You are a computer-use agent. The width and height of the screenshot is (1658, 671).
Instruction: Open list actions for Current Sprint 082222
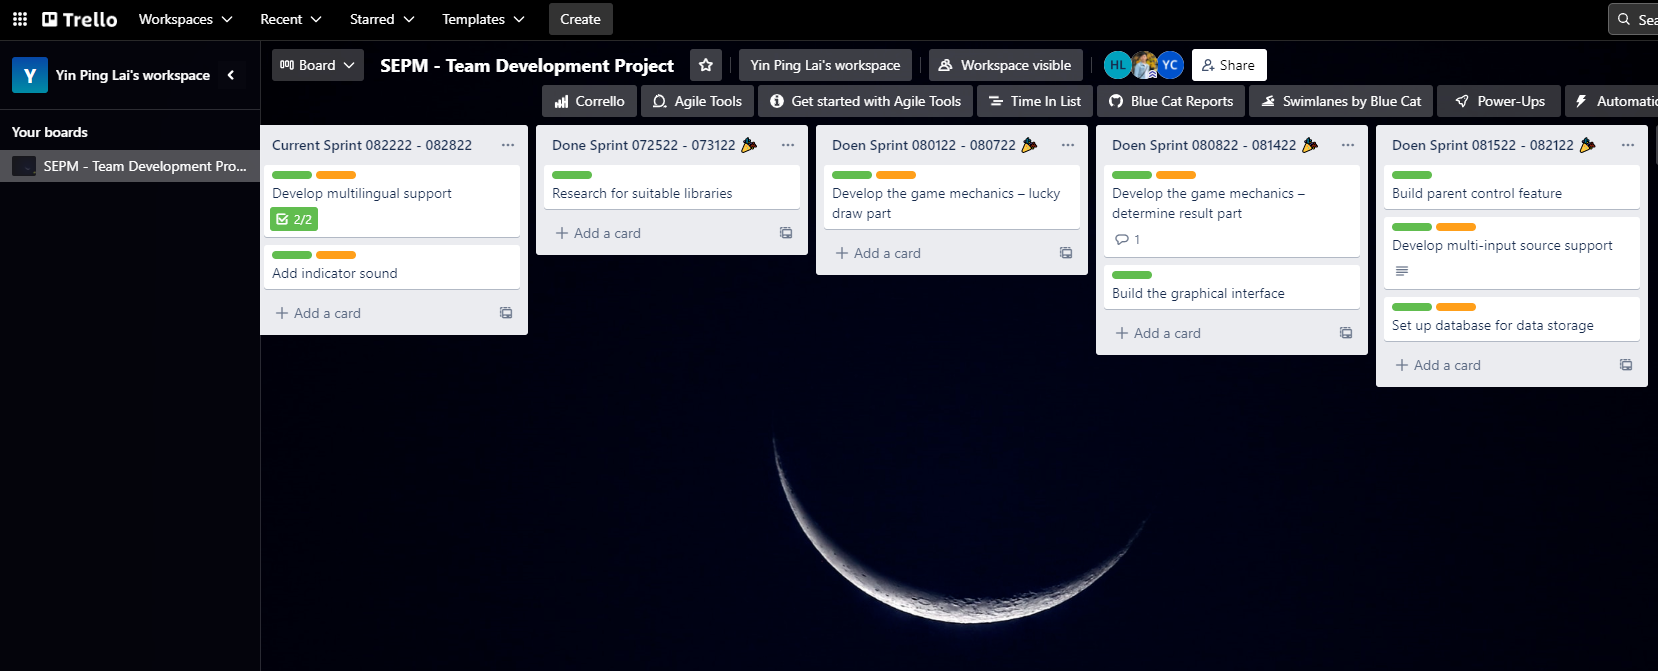(x=508, y=145)
